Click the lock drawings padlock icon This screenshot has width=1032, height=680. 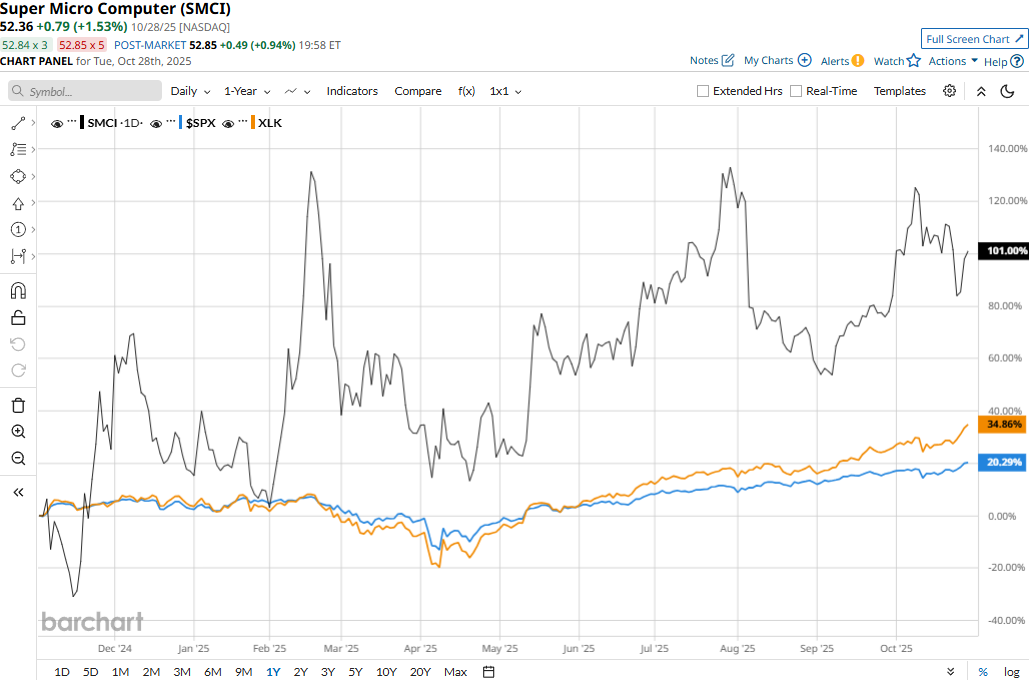coord(17,318)
